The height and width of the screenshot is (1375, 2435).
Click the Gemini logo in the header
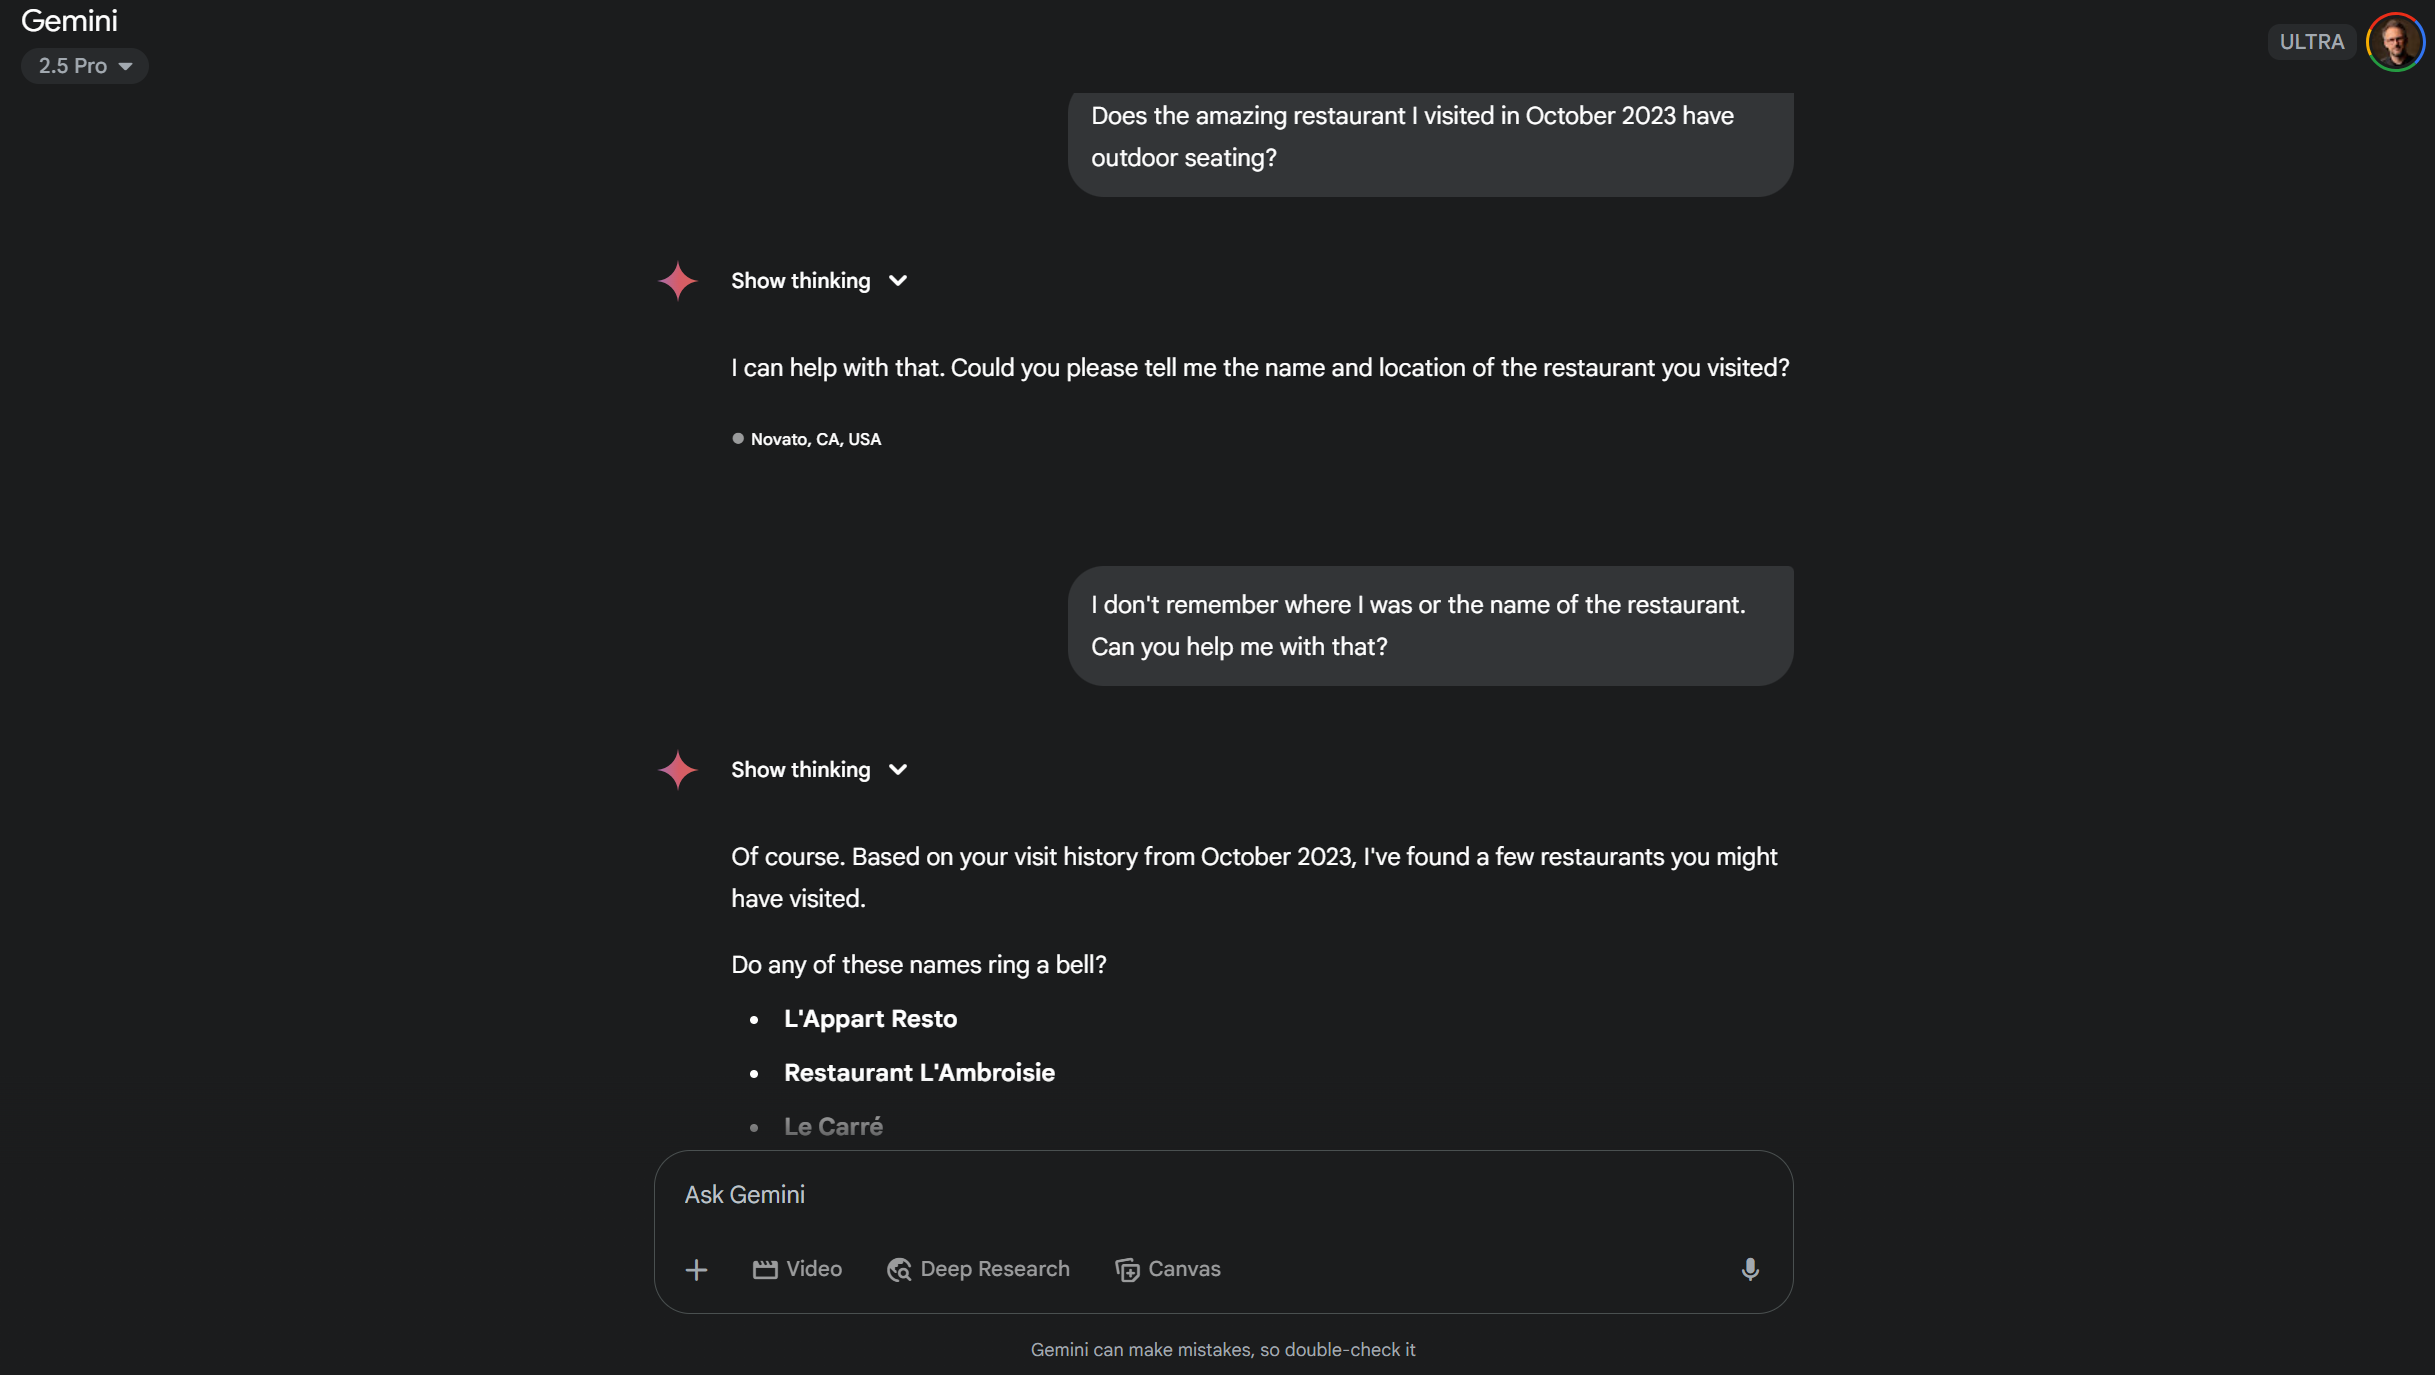(69, 20)
